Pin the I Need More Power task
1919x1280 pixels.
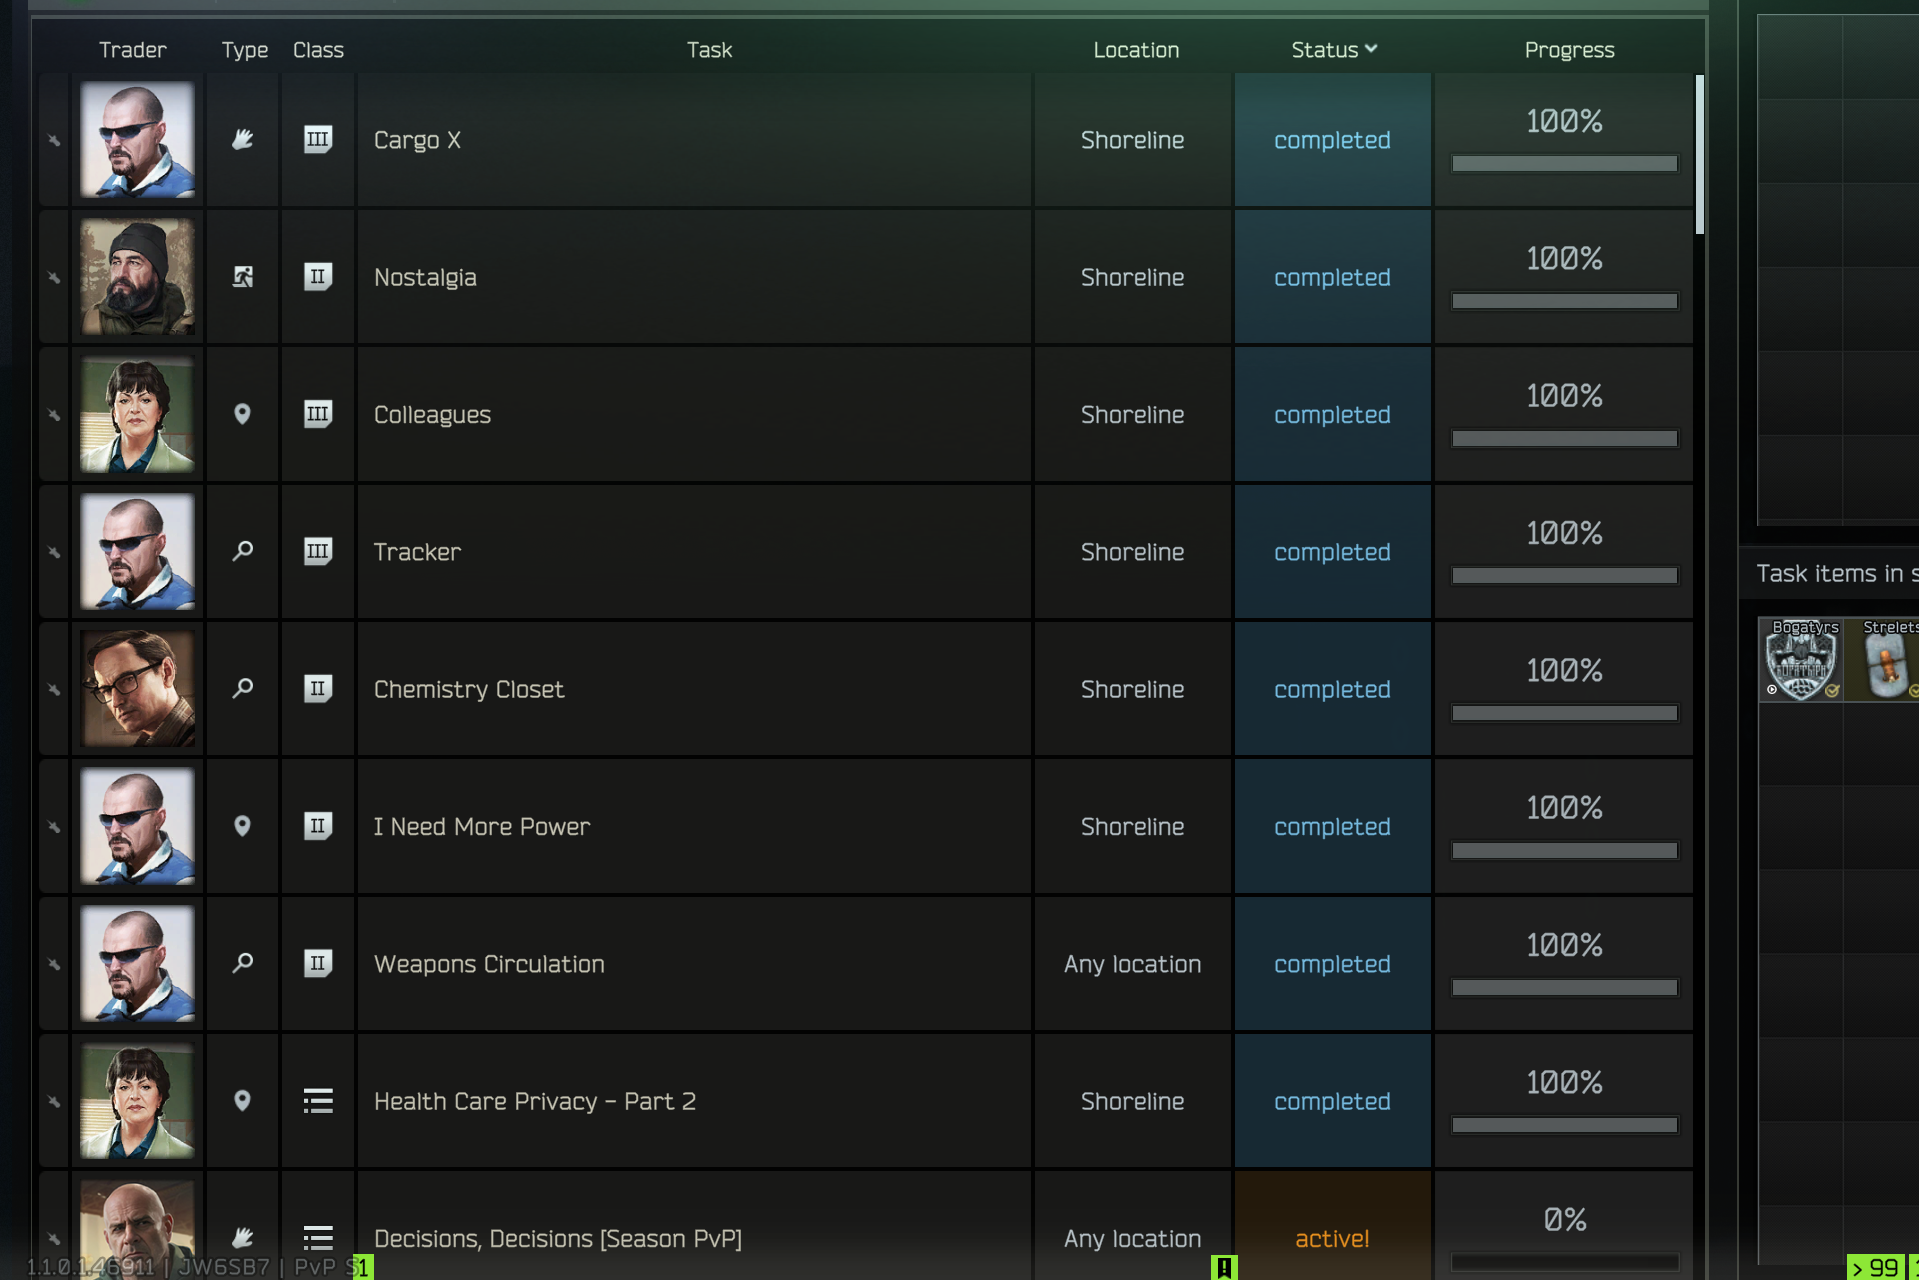(x=54, y=826)
